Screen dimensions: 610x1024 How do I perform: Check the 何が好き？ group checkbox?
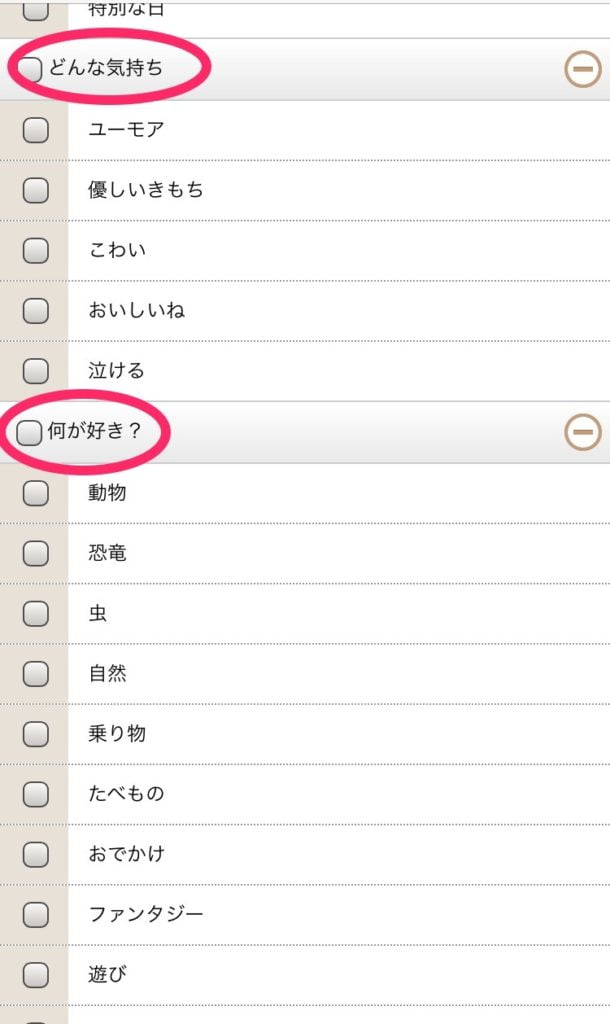coord(29,432)
